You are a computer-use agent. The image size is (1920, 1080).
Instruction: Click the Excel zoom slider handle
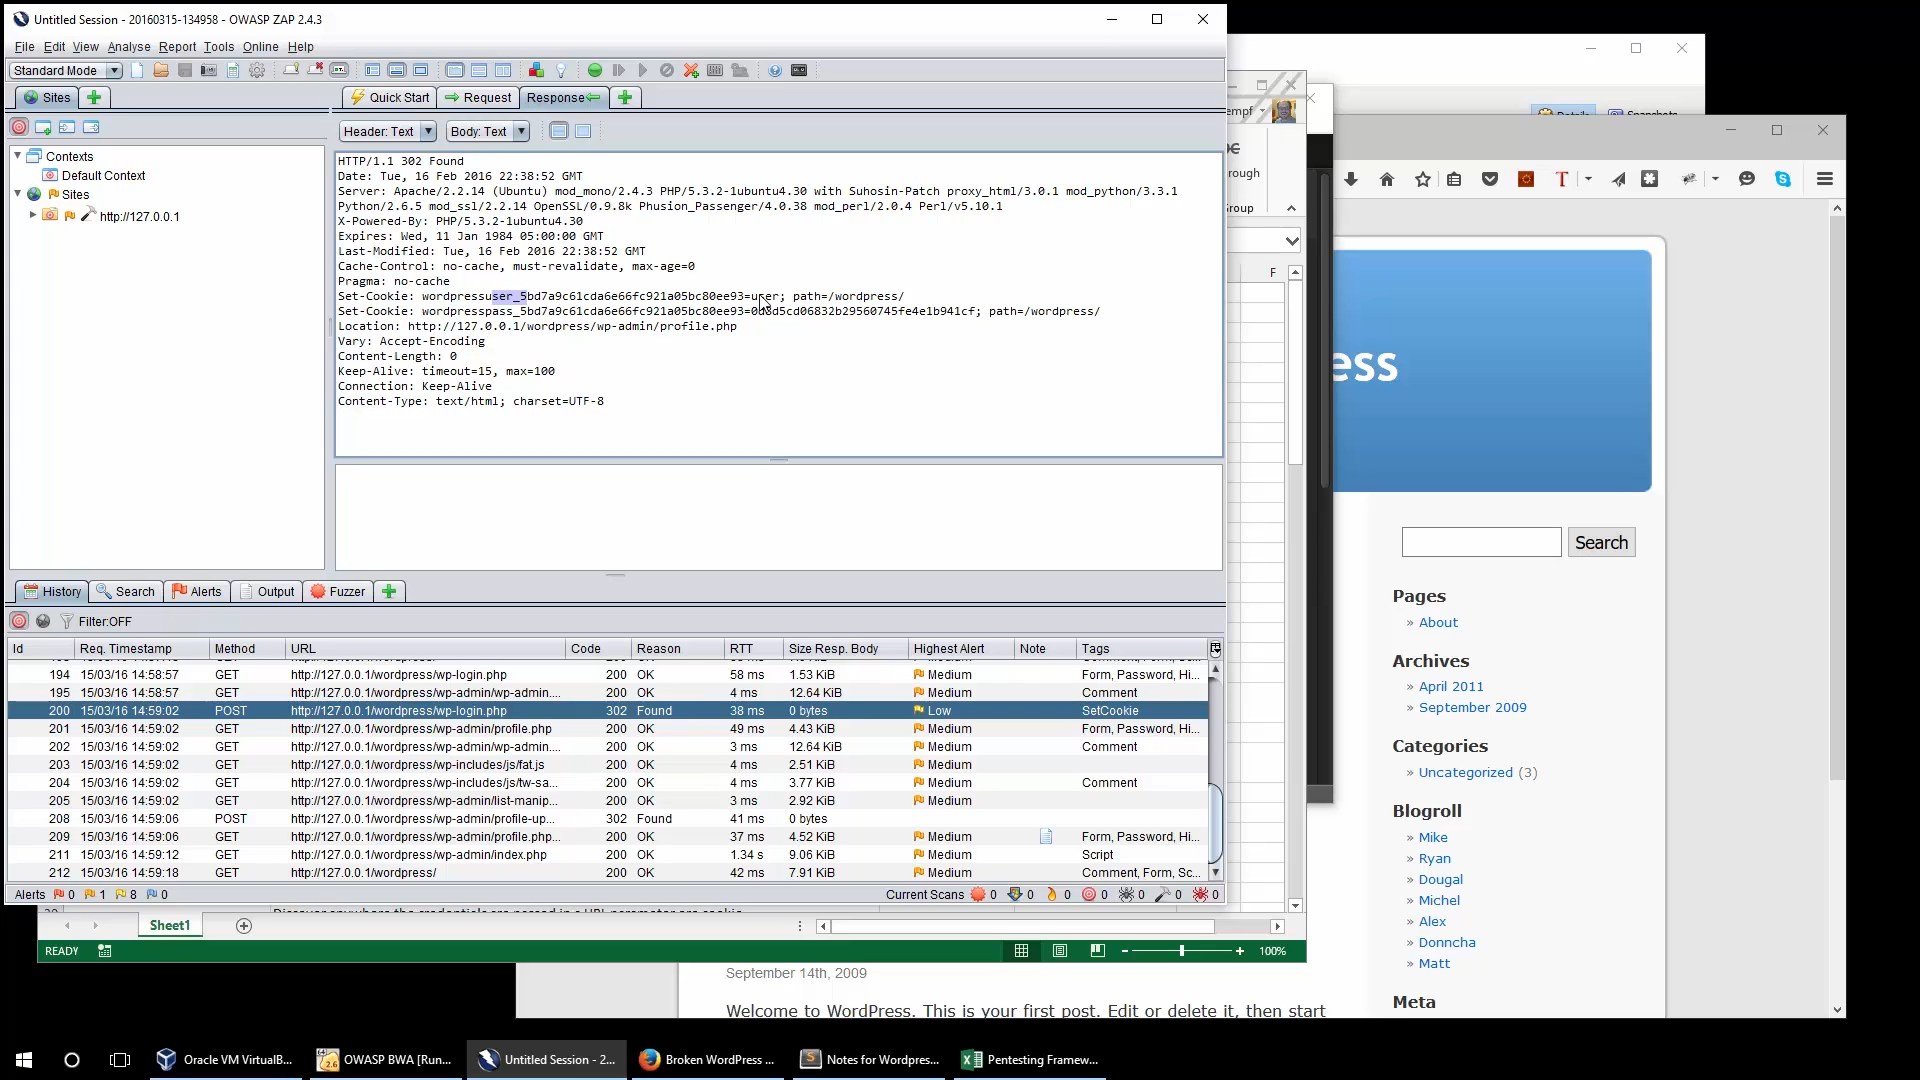tap(1182, 951)
